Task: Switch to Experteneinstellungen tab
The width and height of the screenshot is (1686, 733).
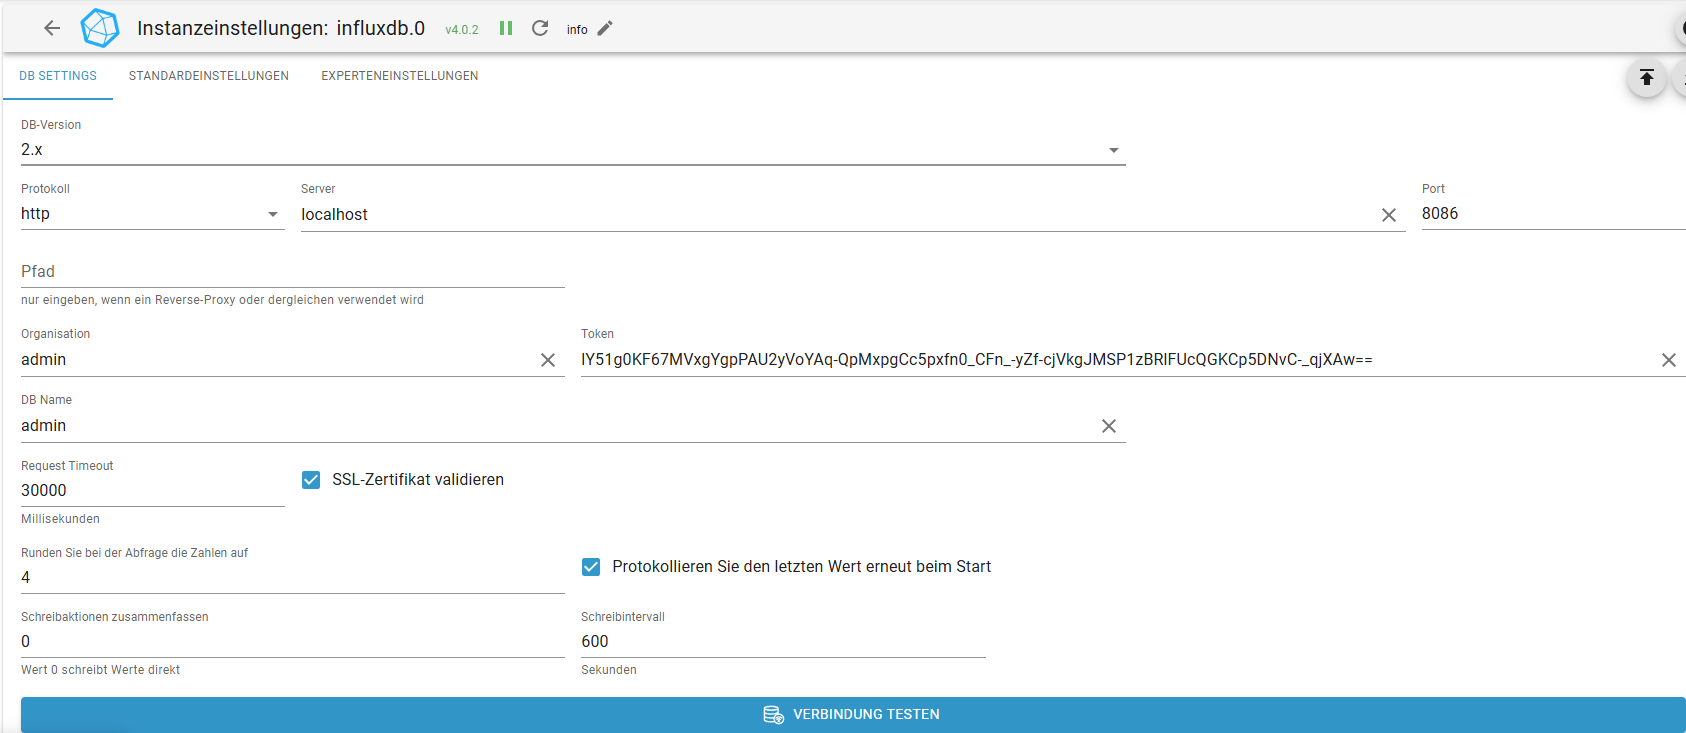Action: point(400,76)
